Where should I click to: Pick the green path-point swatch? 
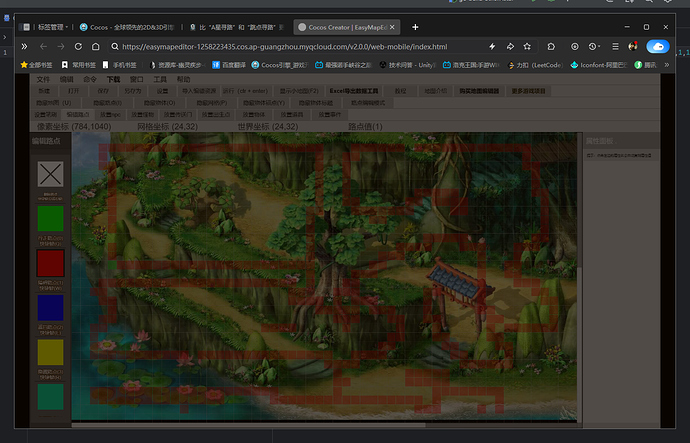(x=51, y=219)
